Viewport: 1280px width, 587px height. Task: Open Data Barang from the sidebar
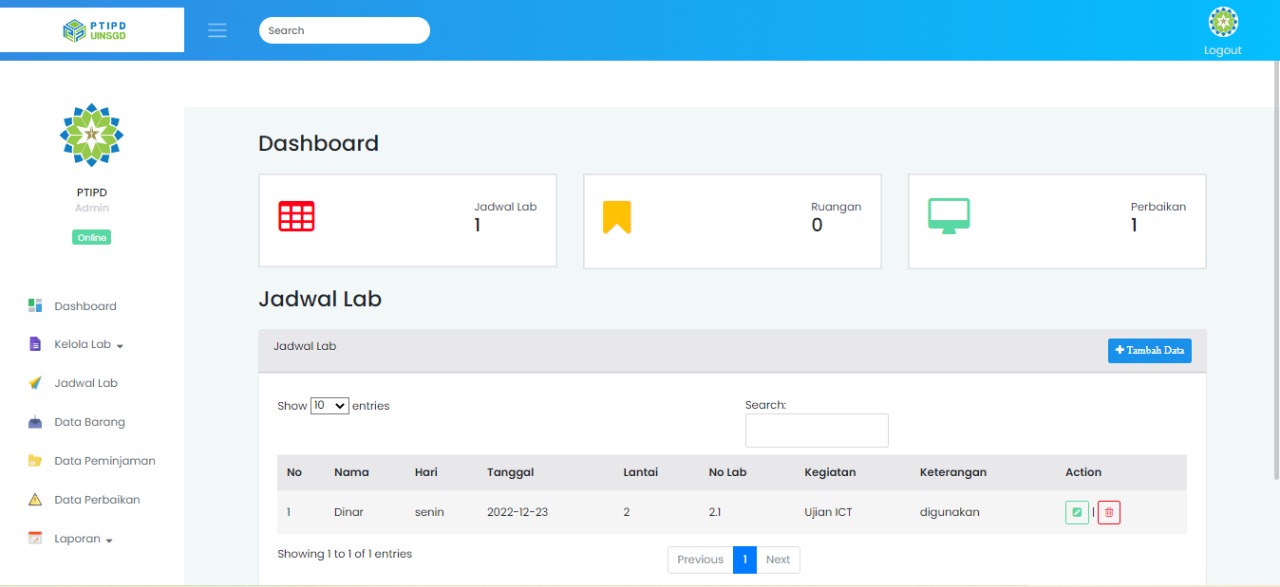89,422
